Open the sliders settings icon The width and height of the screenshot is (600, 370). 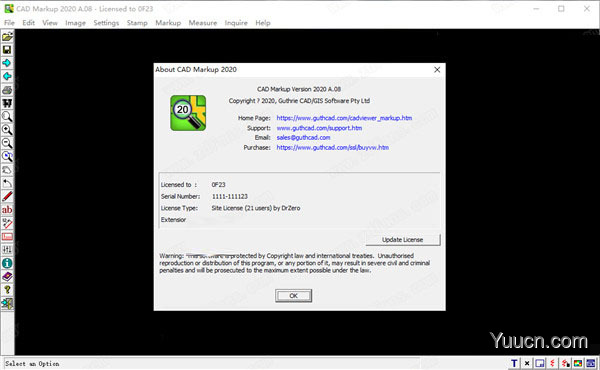(7, 250)
